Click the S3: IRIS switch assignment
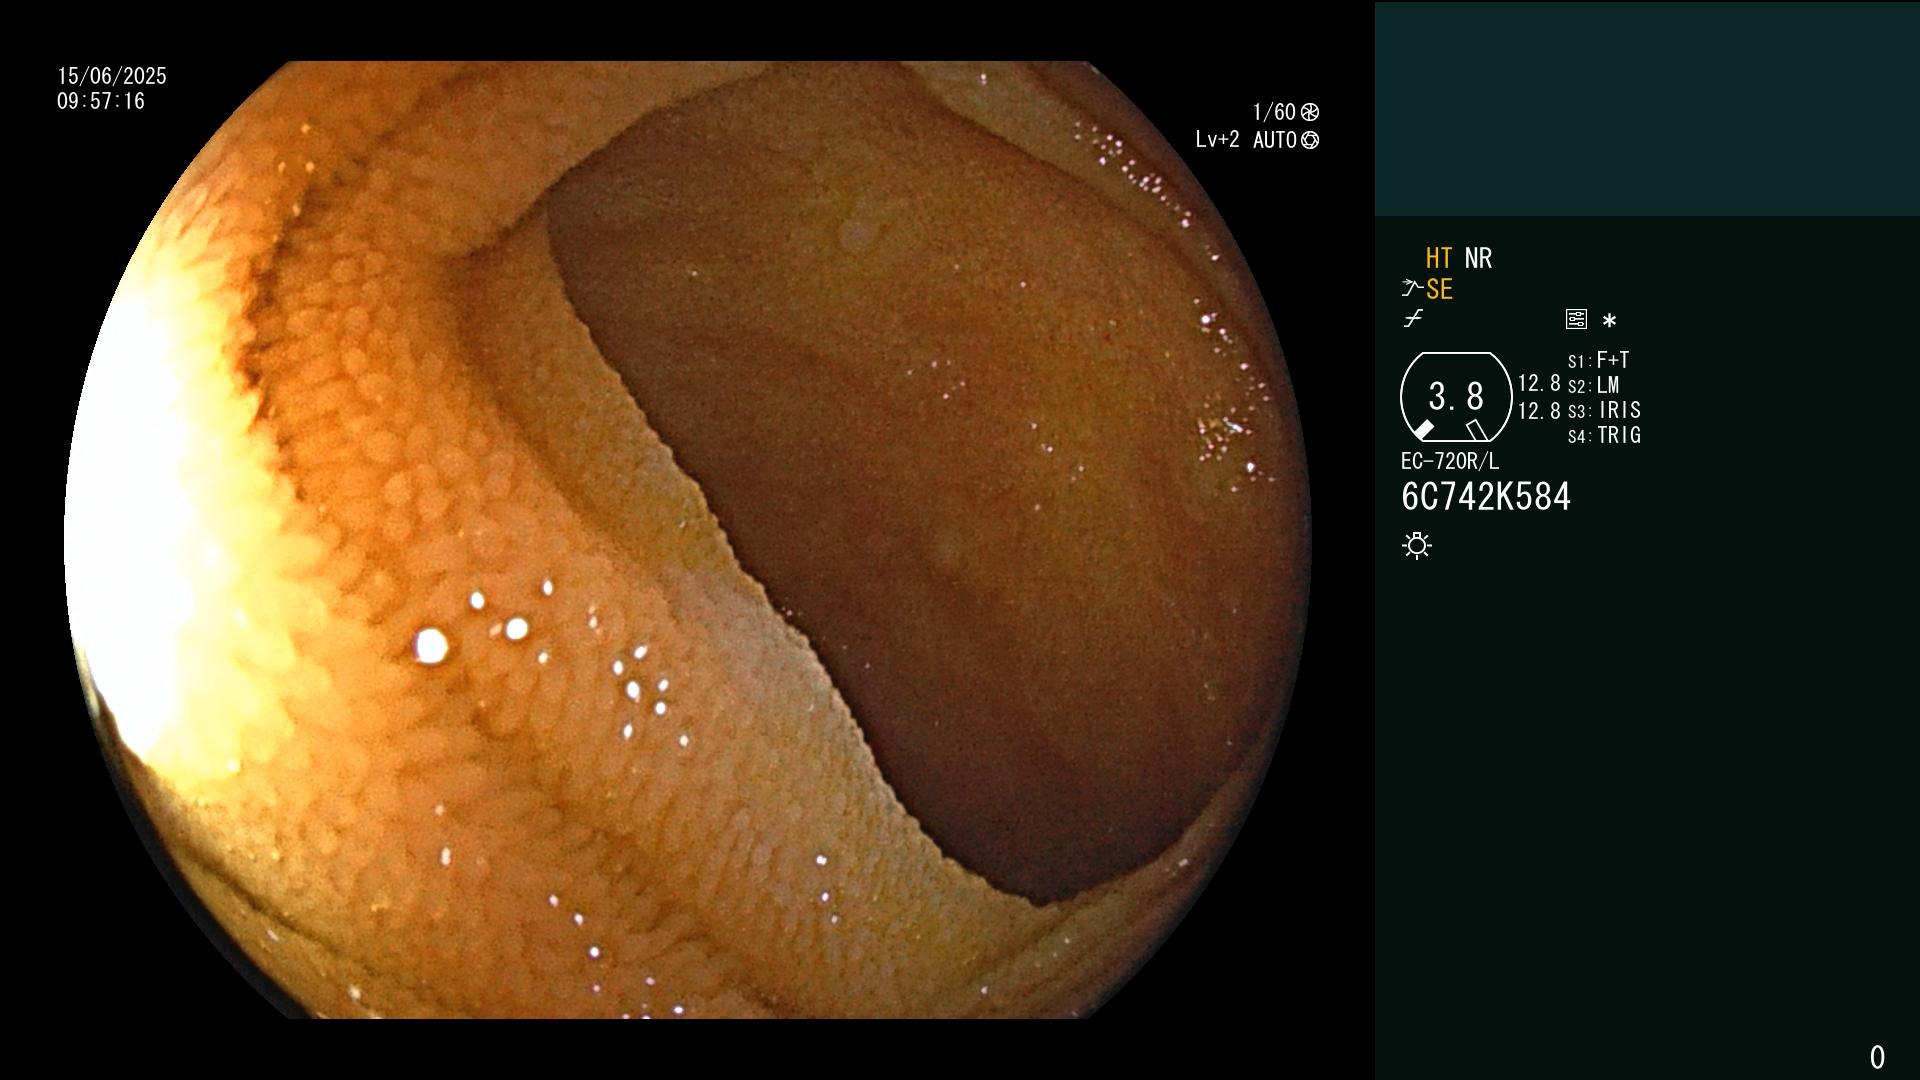The width and height of the screenshot is (1920, 1080). click(x=1605, y=410)
